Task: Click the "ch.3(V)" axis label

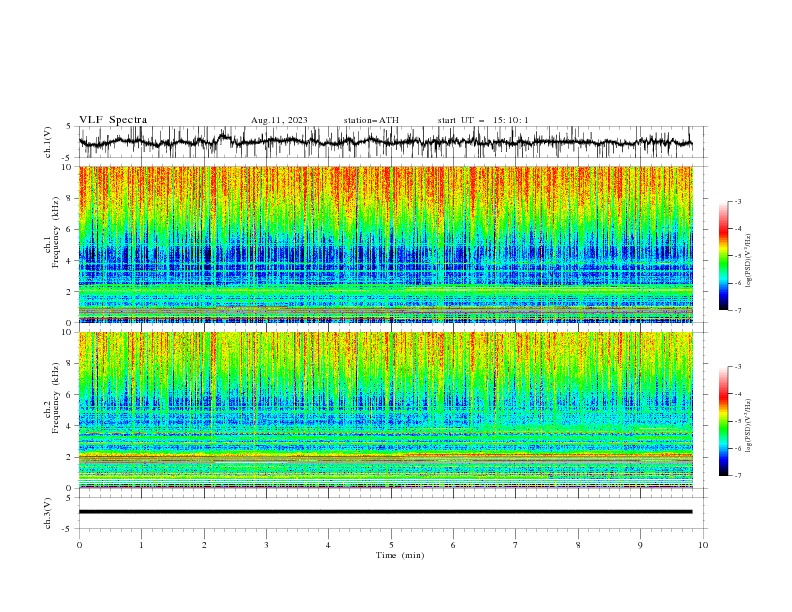Action: (x=48, y=513)
